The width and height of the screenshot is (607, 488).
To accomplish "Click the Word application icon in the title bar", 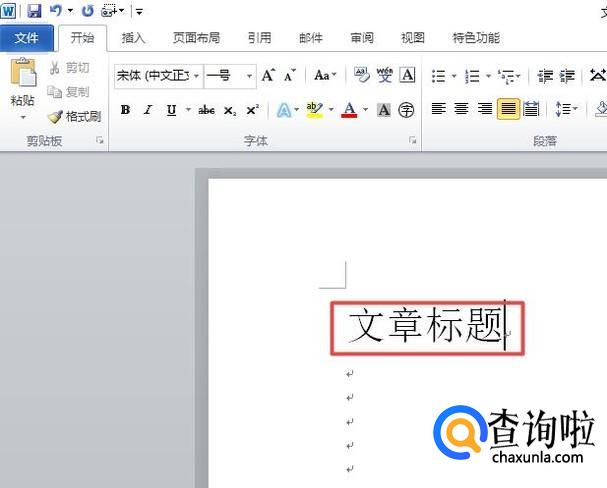I will (8, 10).
